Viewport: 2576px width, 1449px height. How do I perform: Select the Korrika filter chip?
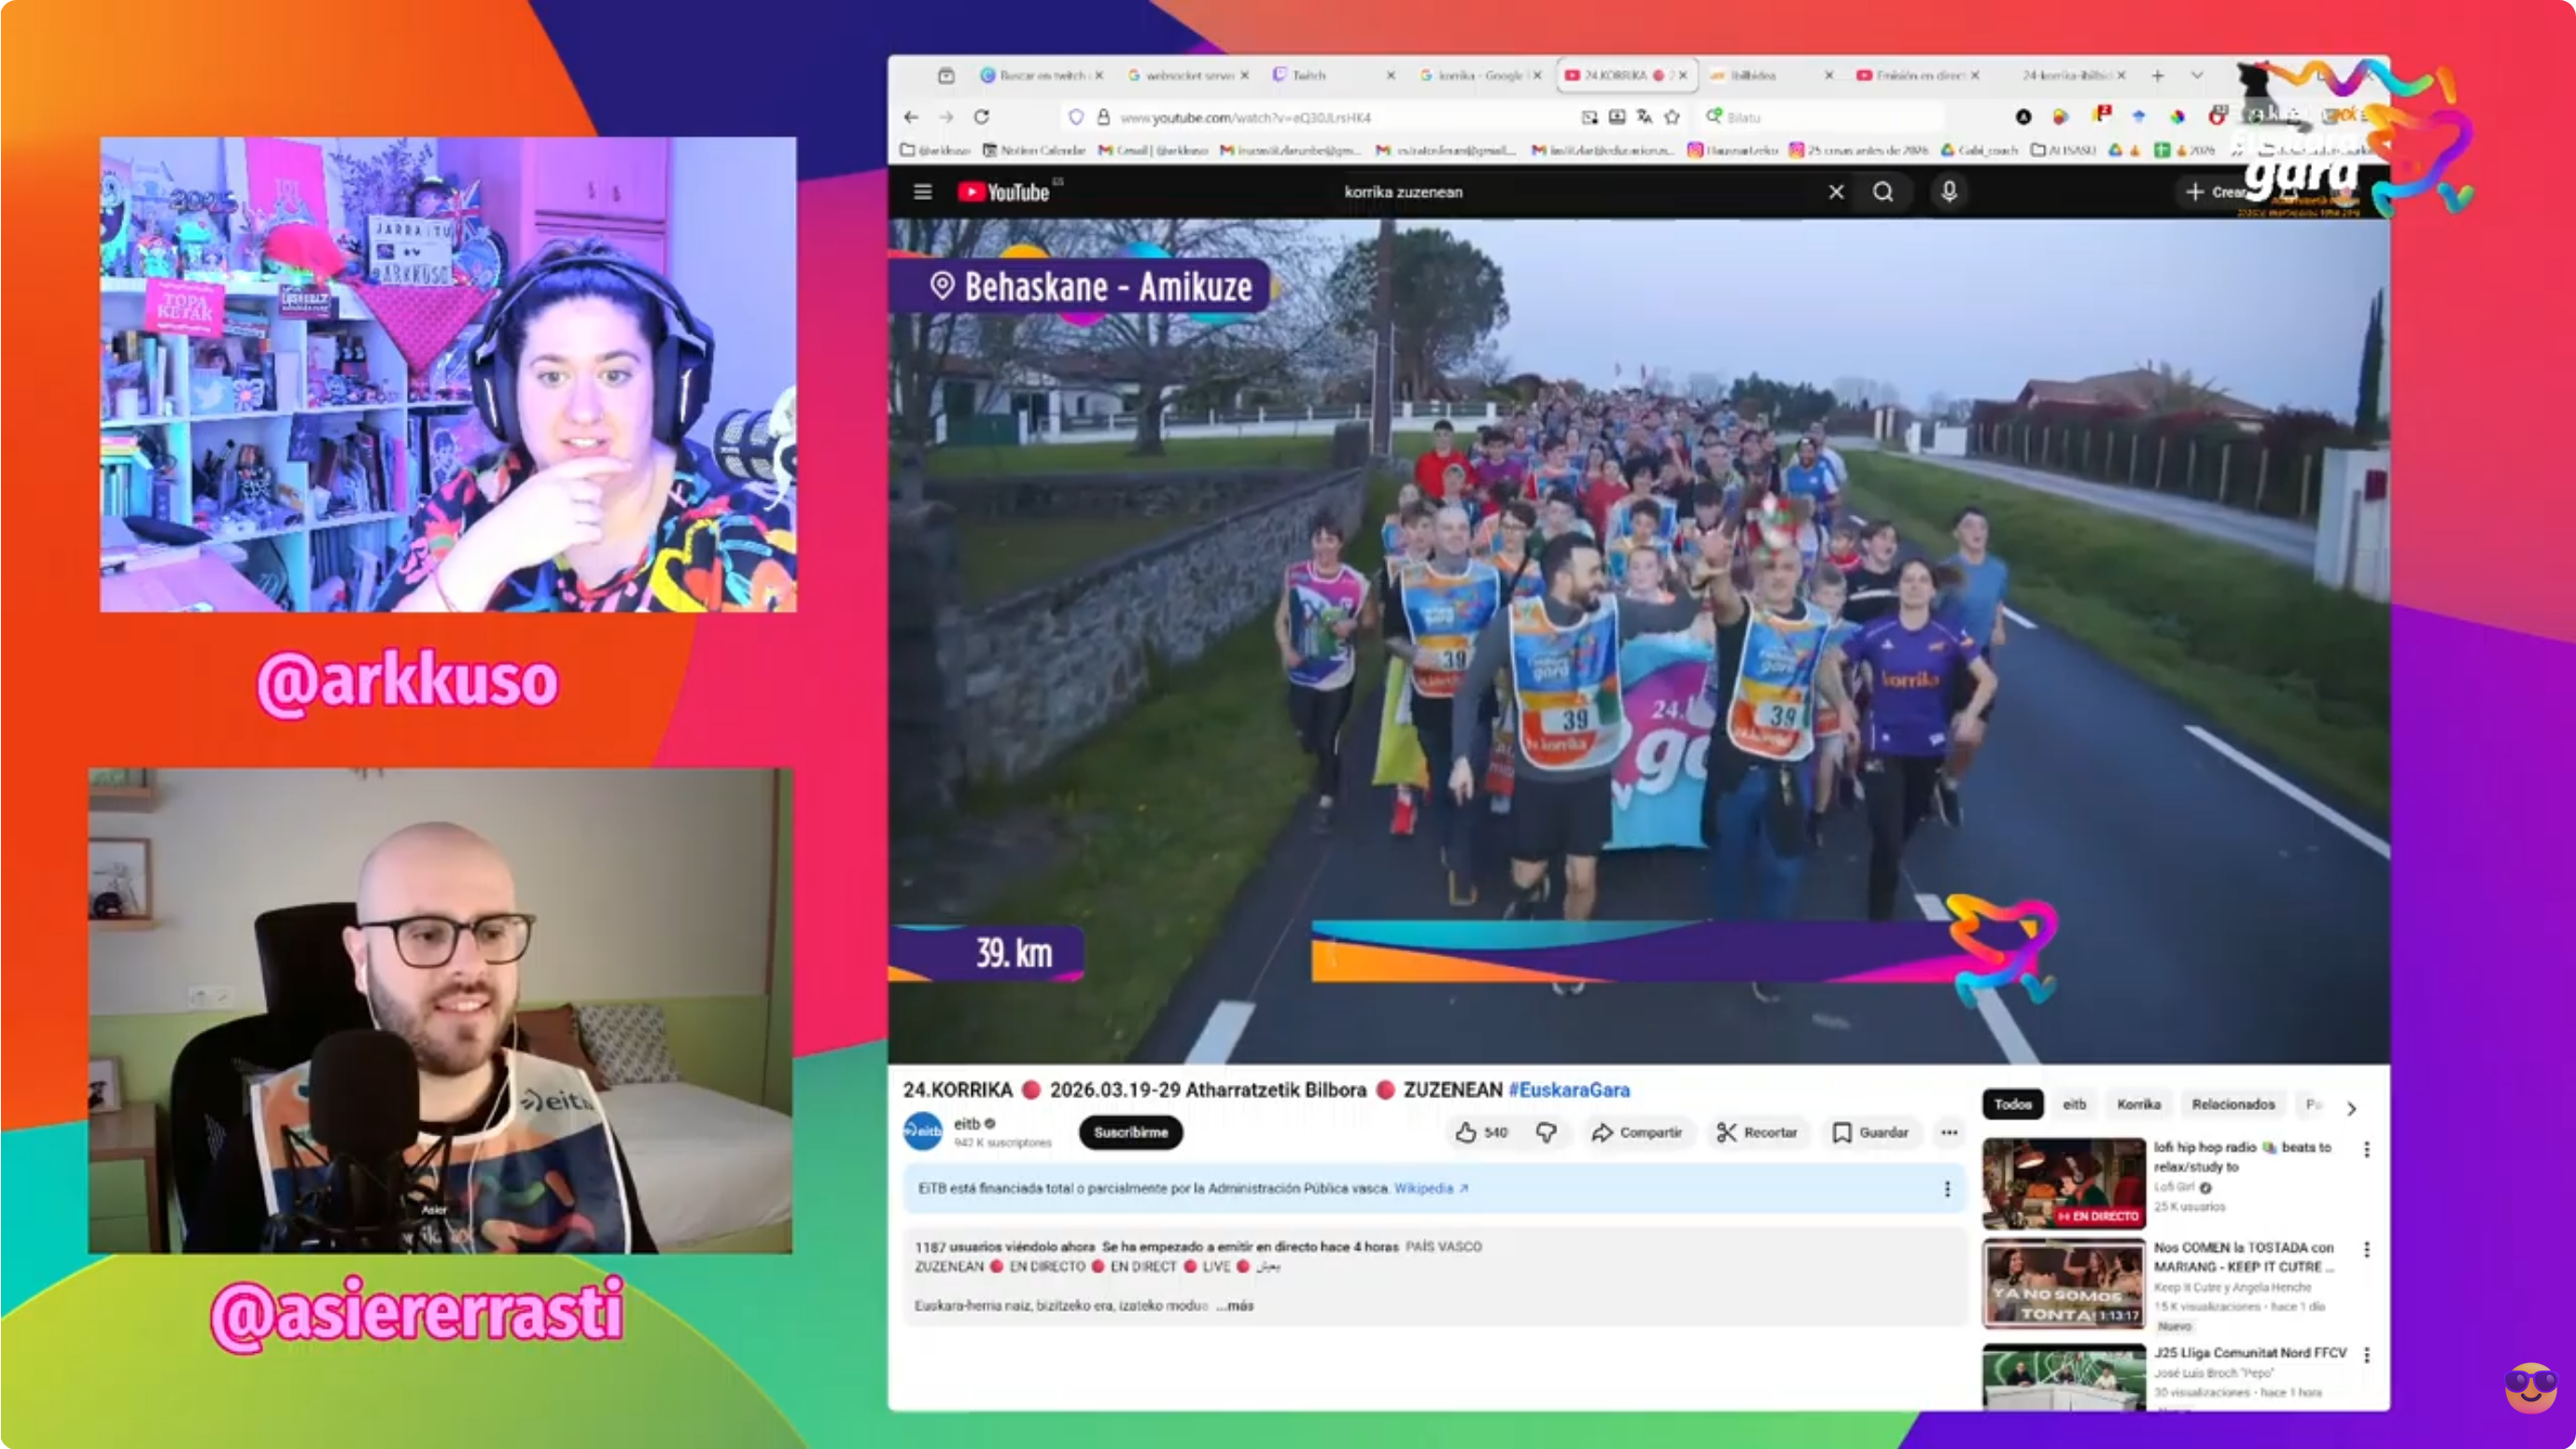[2138, 1104]
